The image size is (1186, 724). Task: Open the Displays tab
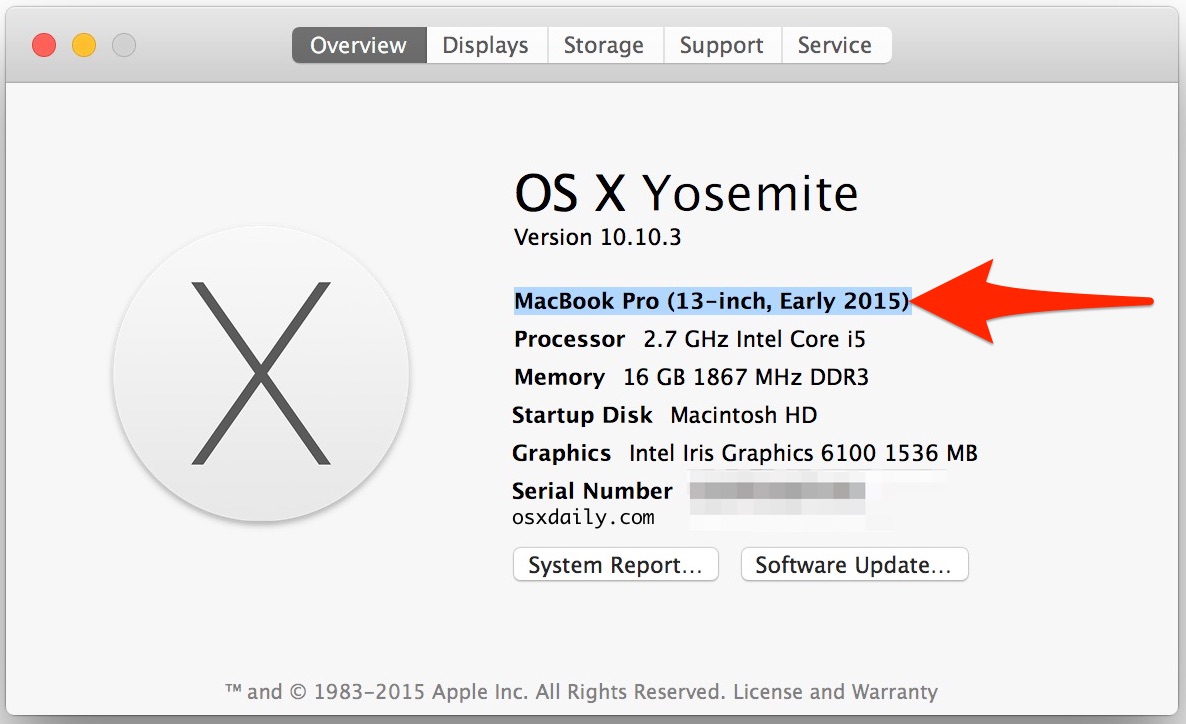pos(485,45)
